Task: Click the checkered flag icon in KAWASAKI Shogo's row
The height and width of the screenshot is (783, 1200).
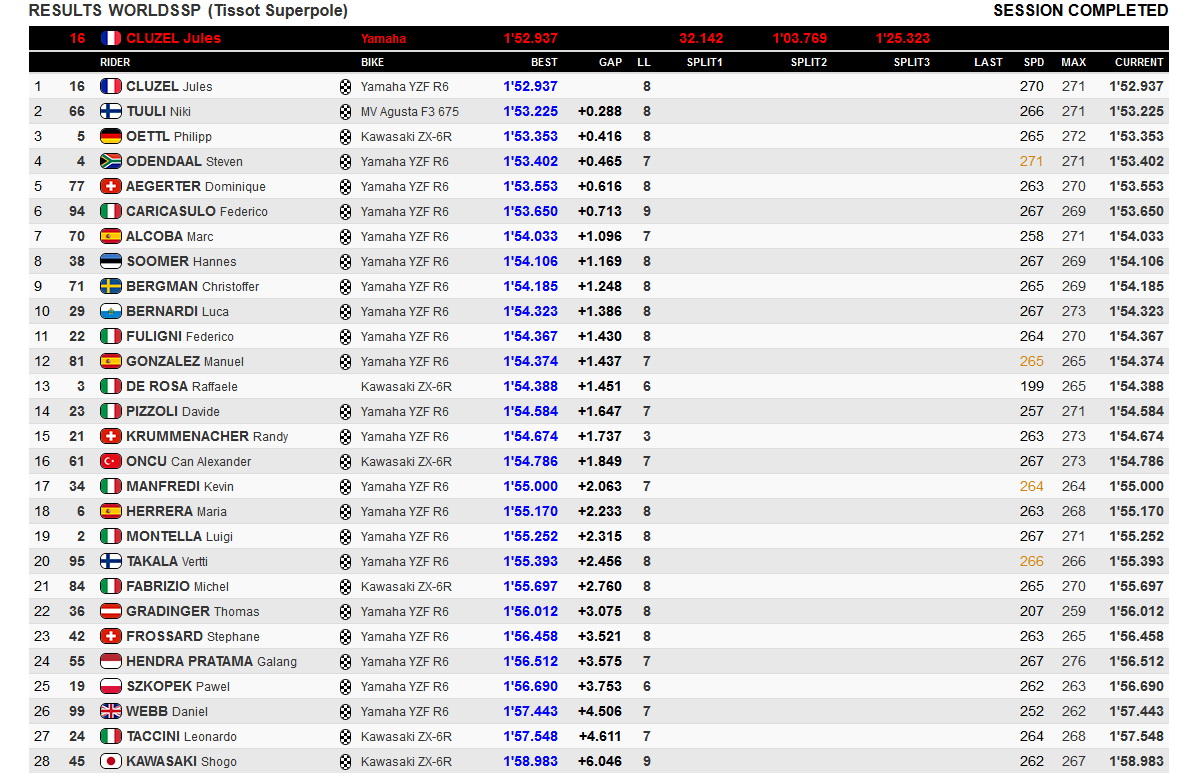Action: coord(346,761)
